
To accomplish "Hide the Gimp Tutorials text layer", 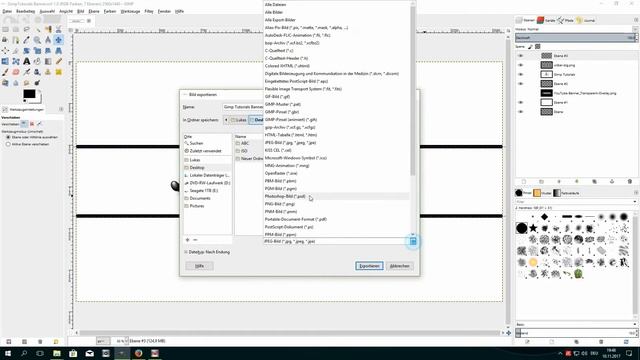I will click(520, 74).
